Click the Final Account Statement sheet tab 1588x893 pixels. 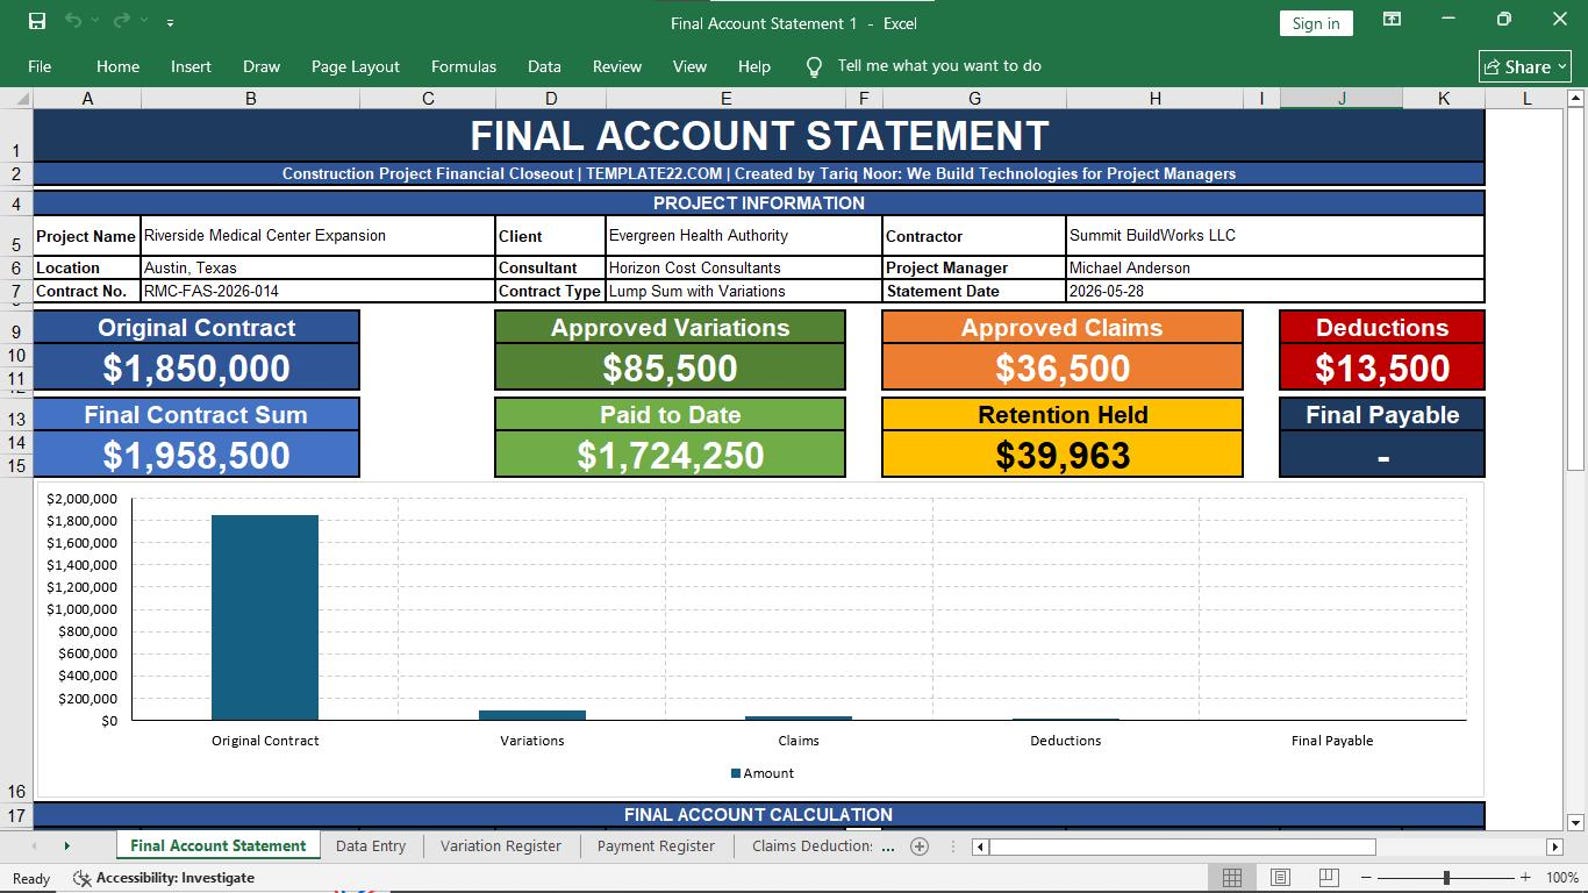point(218,846)
